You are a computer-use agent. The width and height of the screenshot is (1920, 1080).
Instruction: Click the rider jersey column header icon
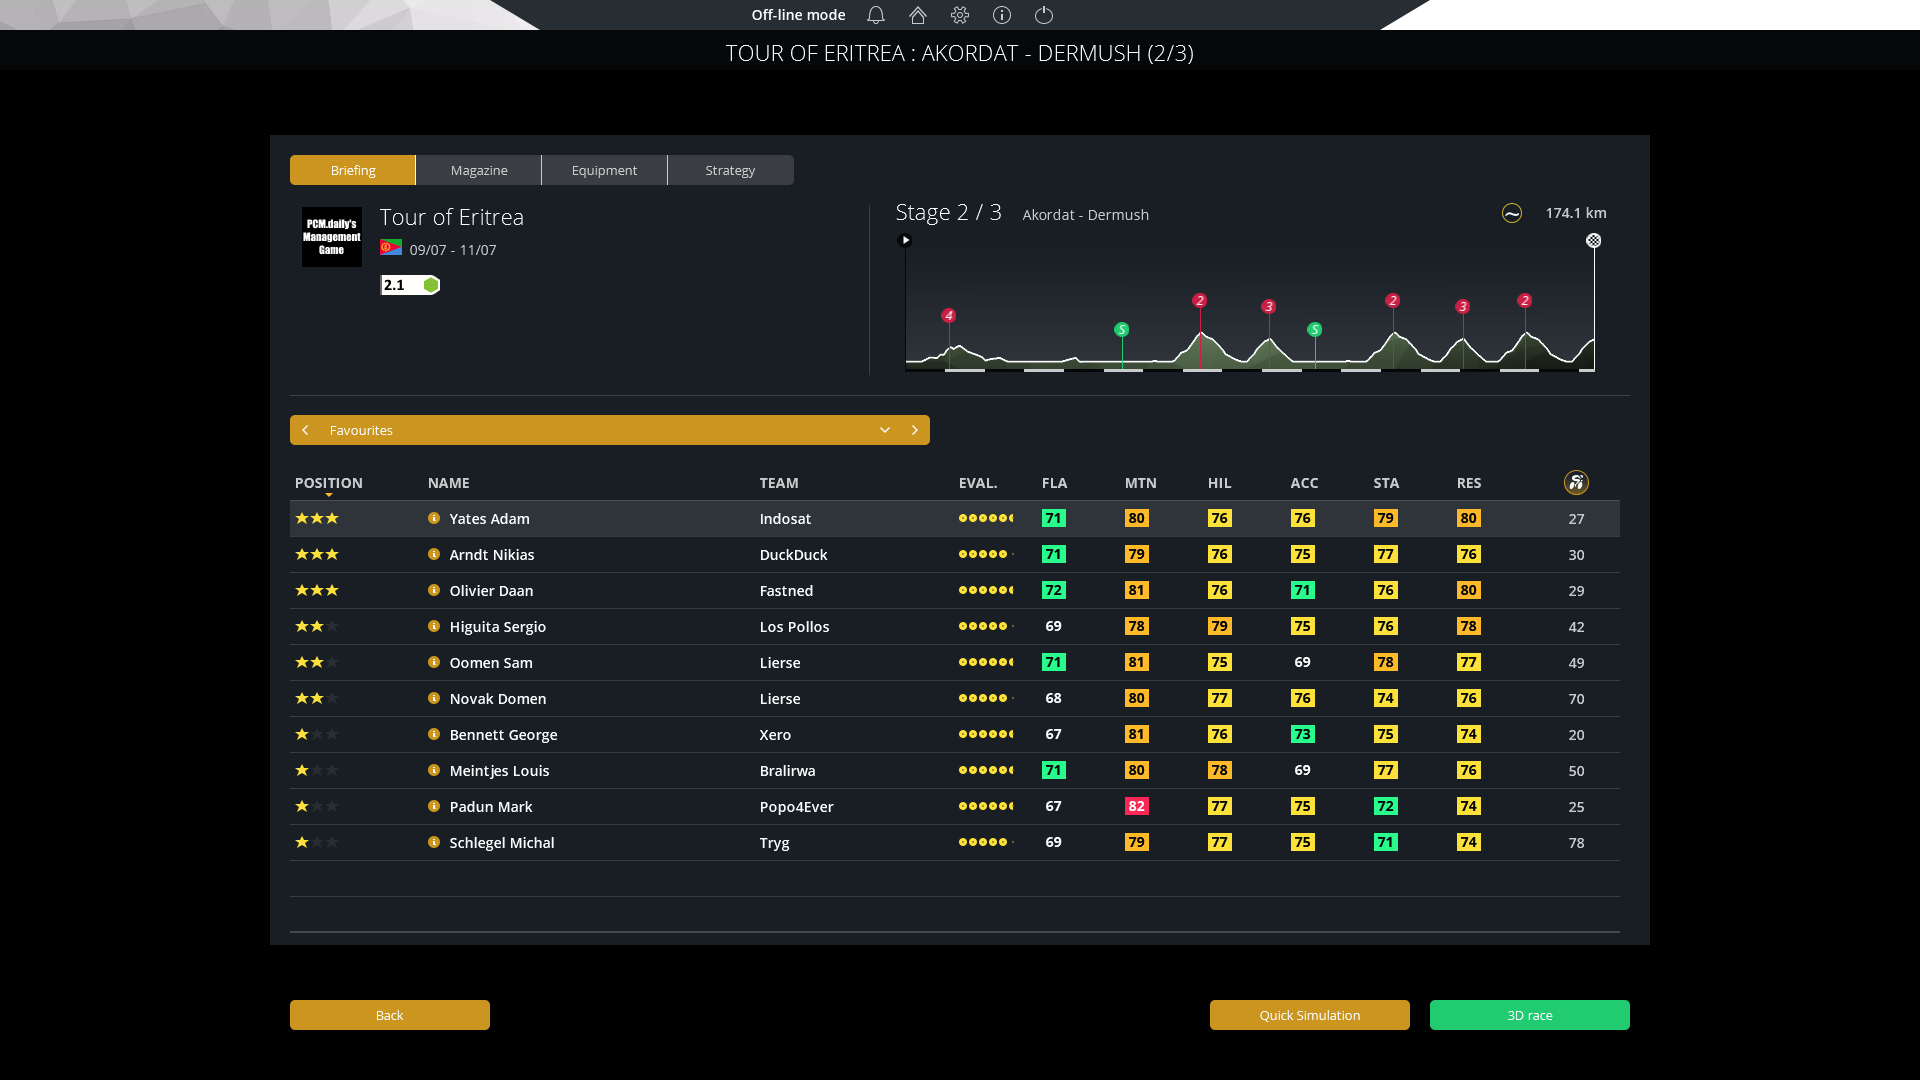coord(1576,483)
